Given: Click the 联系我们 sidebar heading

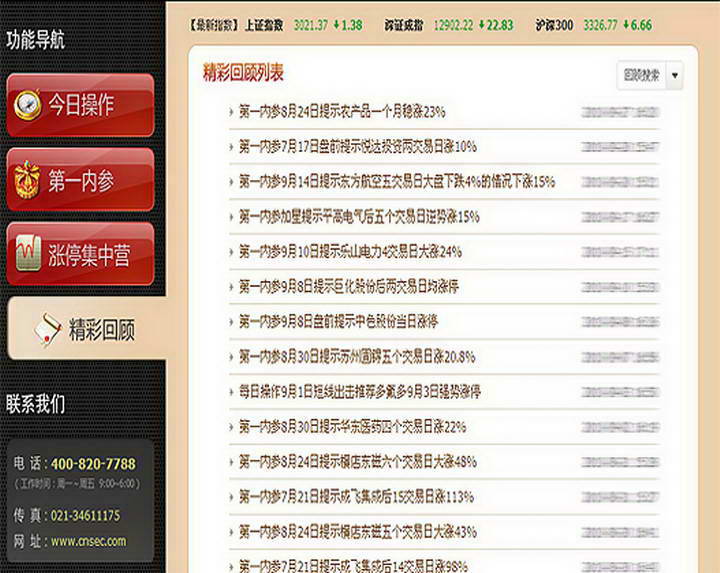Looking at the screenshot, I should [x=36, y=404].
